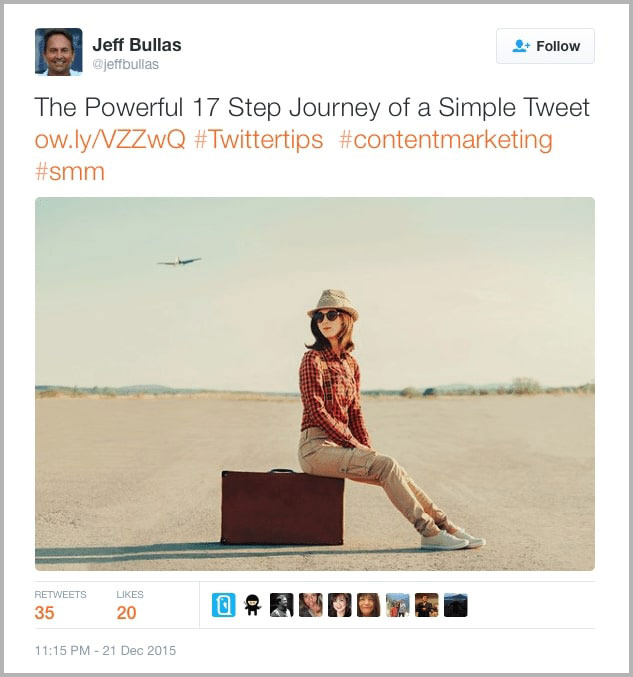Open the sixth liker avatar in the row

369,605
